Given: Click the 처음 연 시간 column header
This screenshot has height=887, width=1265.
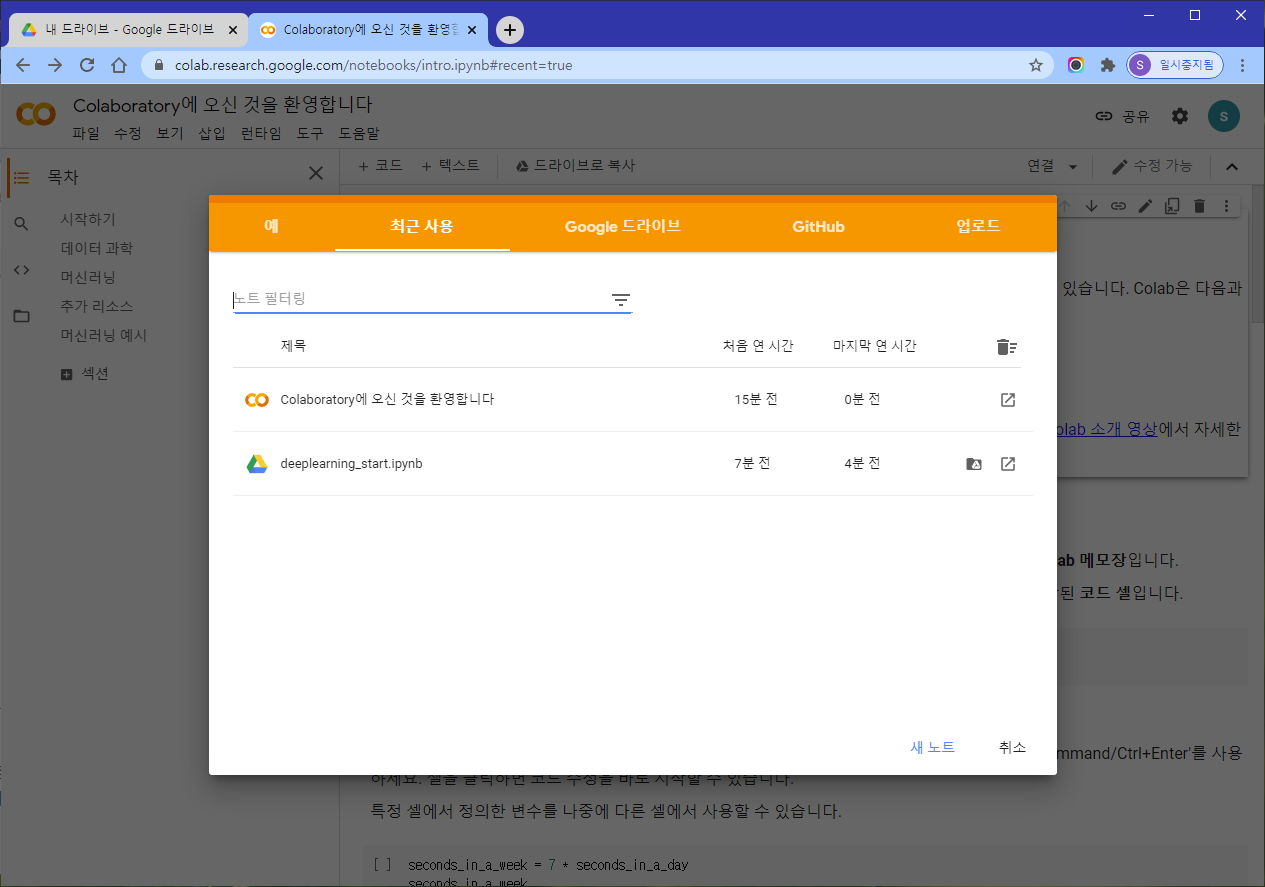Looking at the screenshot, I should [x=758, y=346].
